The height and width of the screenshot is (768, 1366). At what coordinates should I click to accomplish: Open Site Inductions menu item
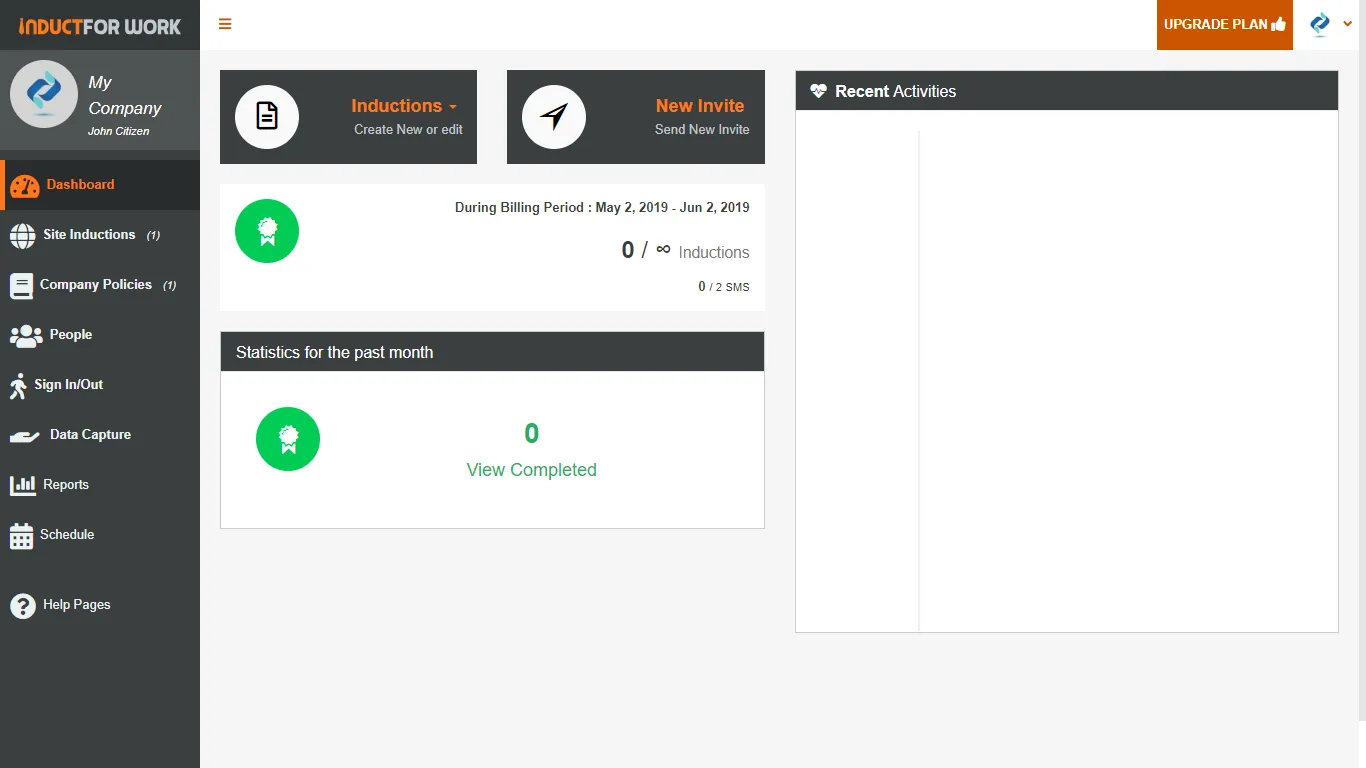(100, 235)
